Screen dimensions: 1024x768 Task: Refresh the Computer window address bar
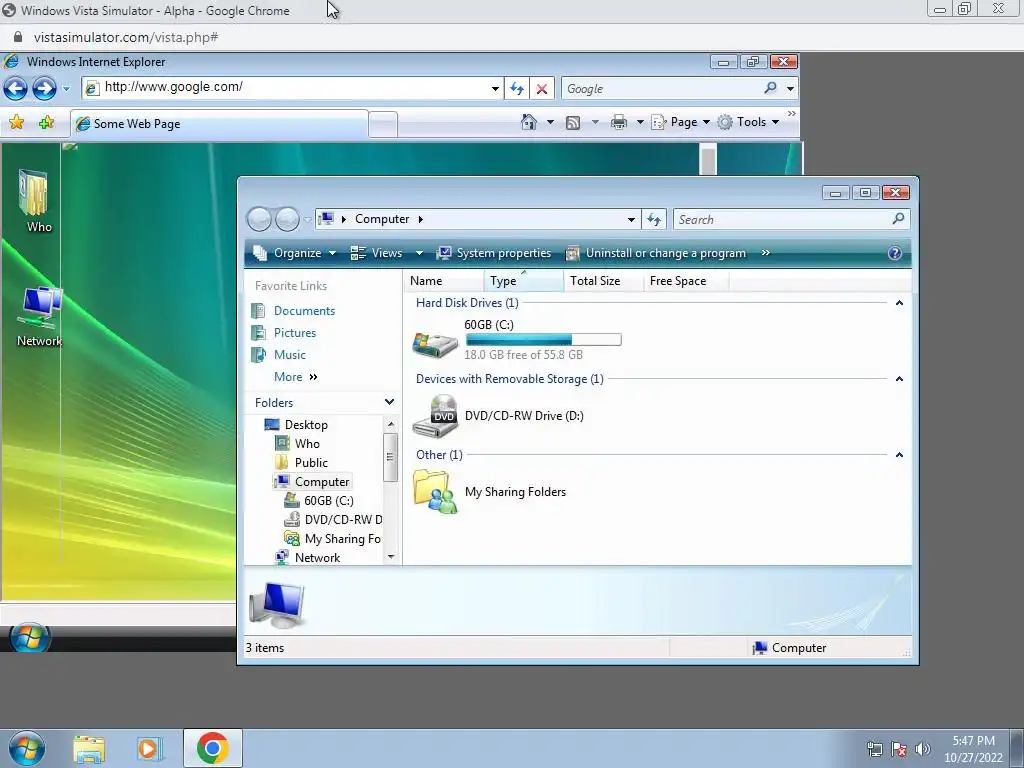tap(654, 219)
